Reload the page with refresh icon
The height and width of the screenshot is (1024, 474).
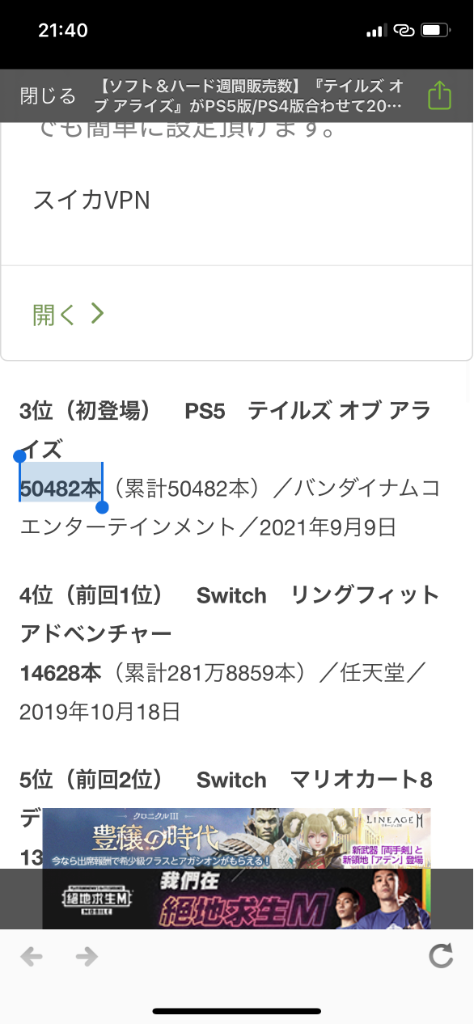pyautogui.click(x=441, y=956)
